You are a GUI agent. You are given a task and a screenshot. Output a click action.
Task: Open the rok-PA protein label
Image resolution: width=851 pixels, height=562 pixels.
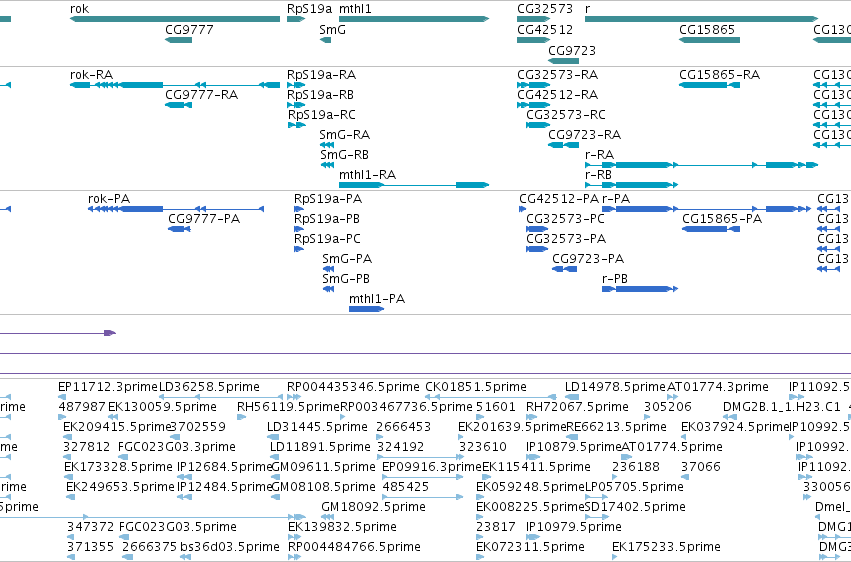pos(109,199)
